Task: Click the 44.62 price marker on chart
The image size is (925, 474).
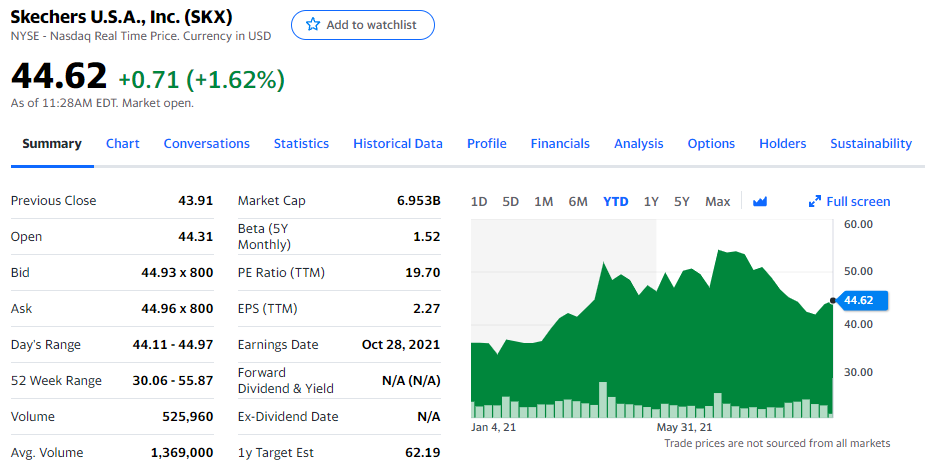Action: pos(860,300)
